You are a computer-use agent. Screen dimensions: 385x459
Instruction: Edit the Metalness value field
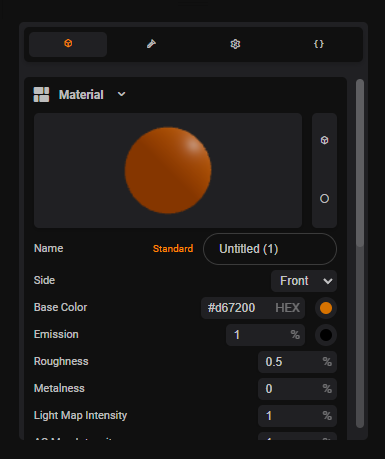click(x=297, y=389)
